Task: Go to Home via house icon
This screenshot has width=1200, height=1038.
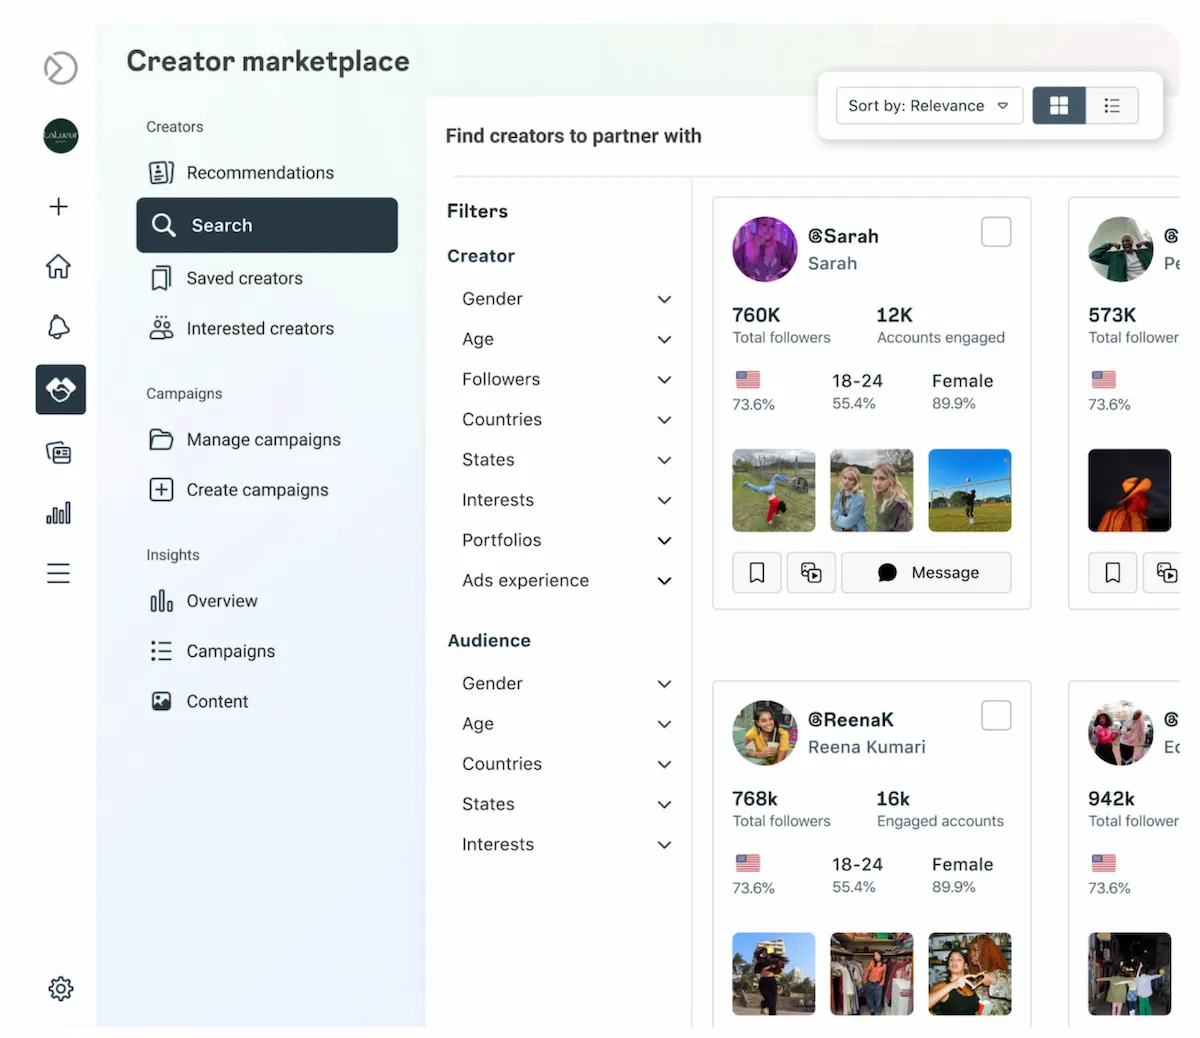Action: pos(59,266)
